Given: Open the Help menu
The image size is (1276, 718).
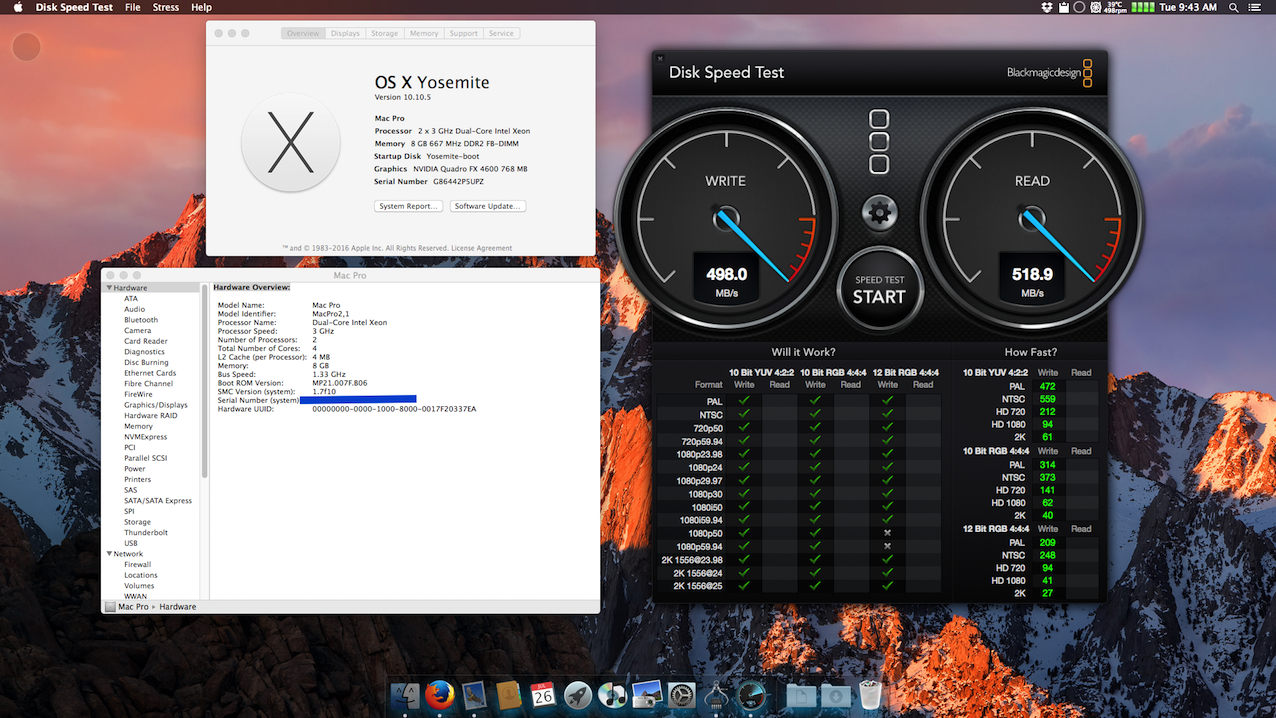Looking at the screenshot, I should pos(201,7).
